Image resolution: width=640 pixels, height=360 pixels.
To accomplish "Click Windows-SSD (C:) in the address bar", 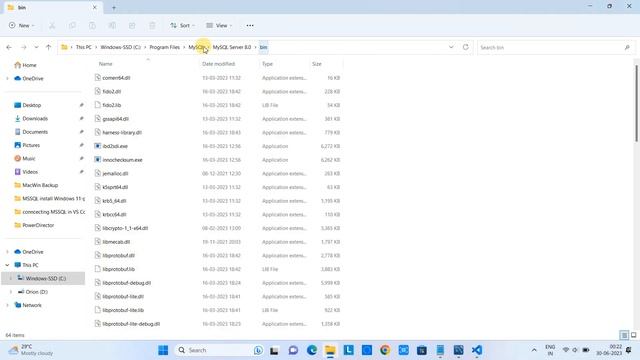I will coord(120,47).
